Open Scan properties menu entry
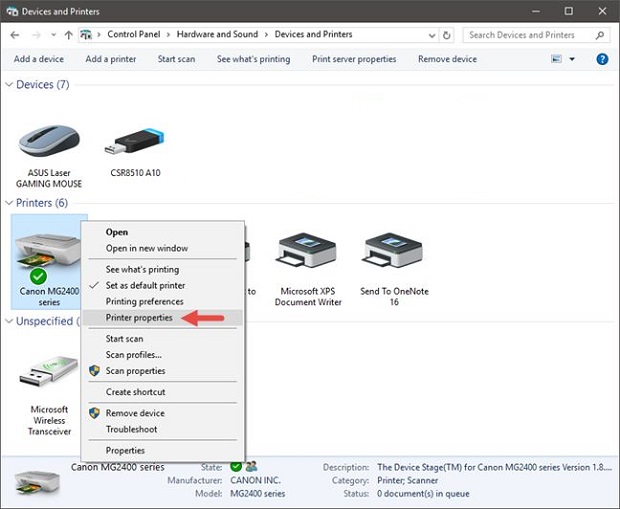 pyautogui.click(x=163, y=371)
